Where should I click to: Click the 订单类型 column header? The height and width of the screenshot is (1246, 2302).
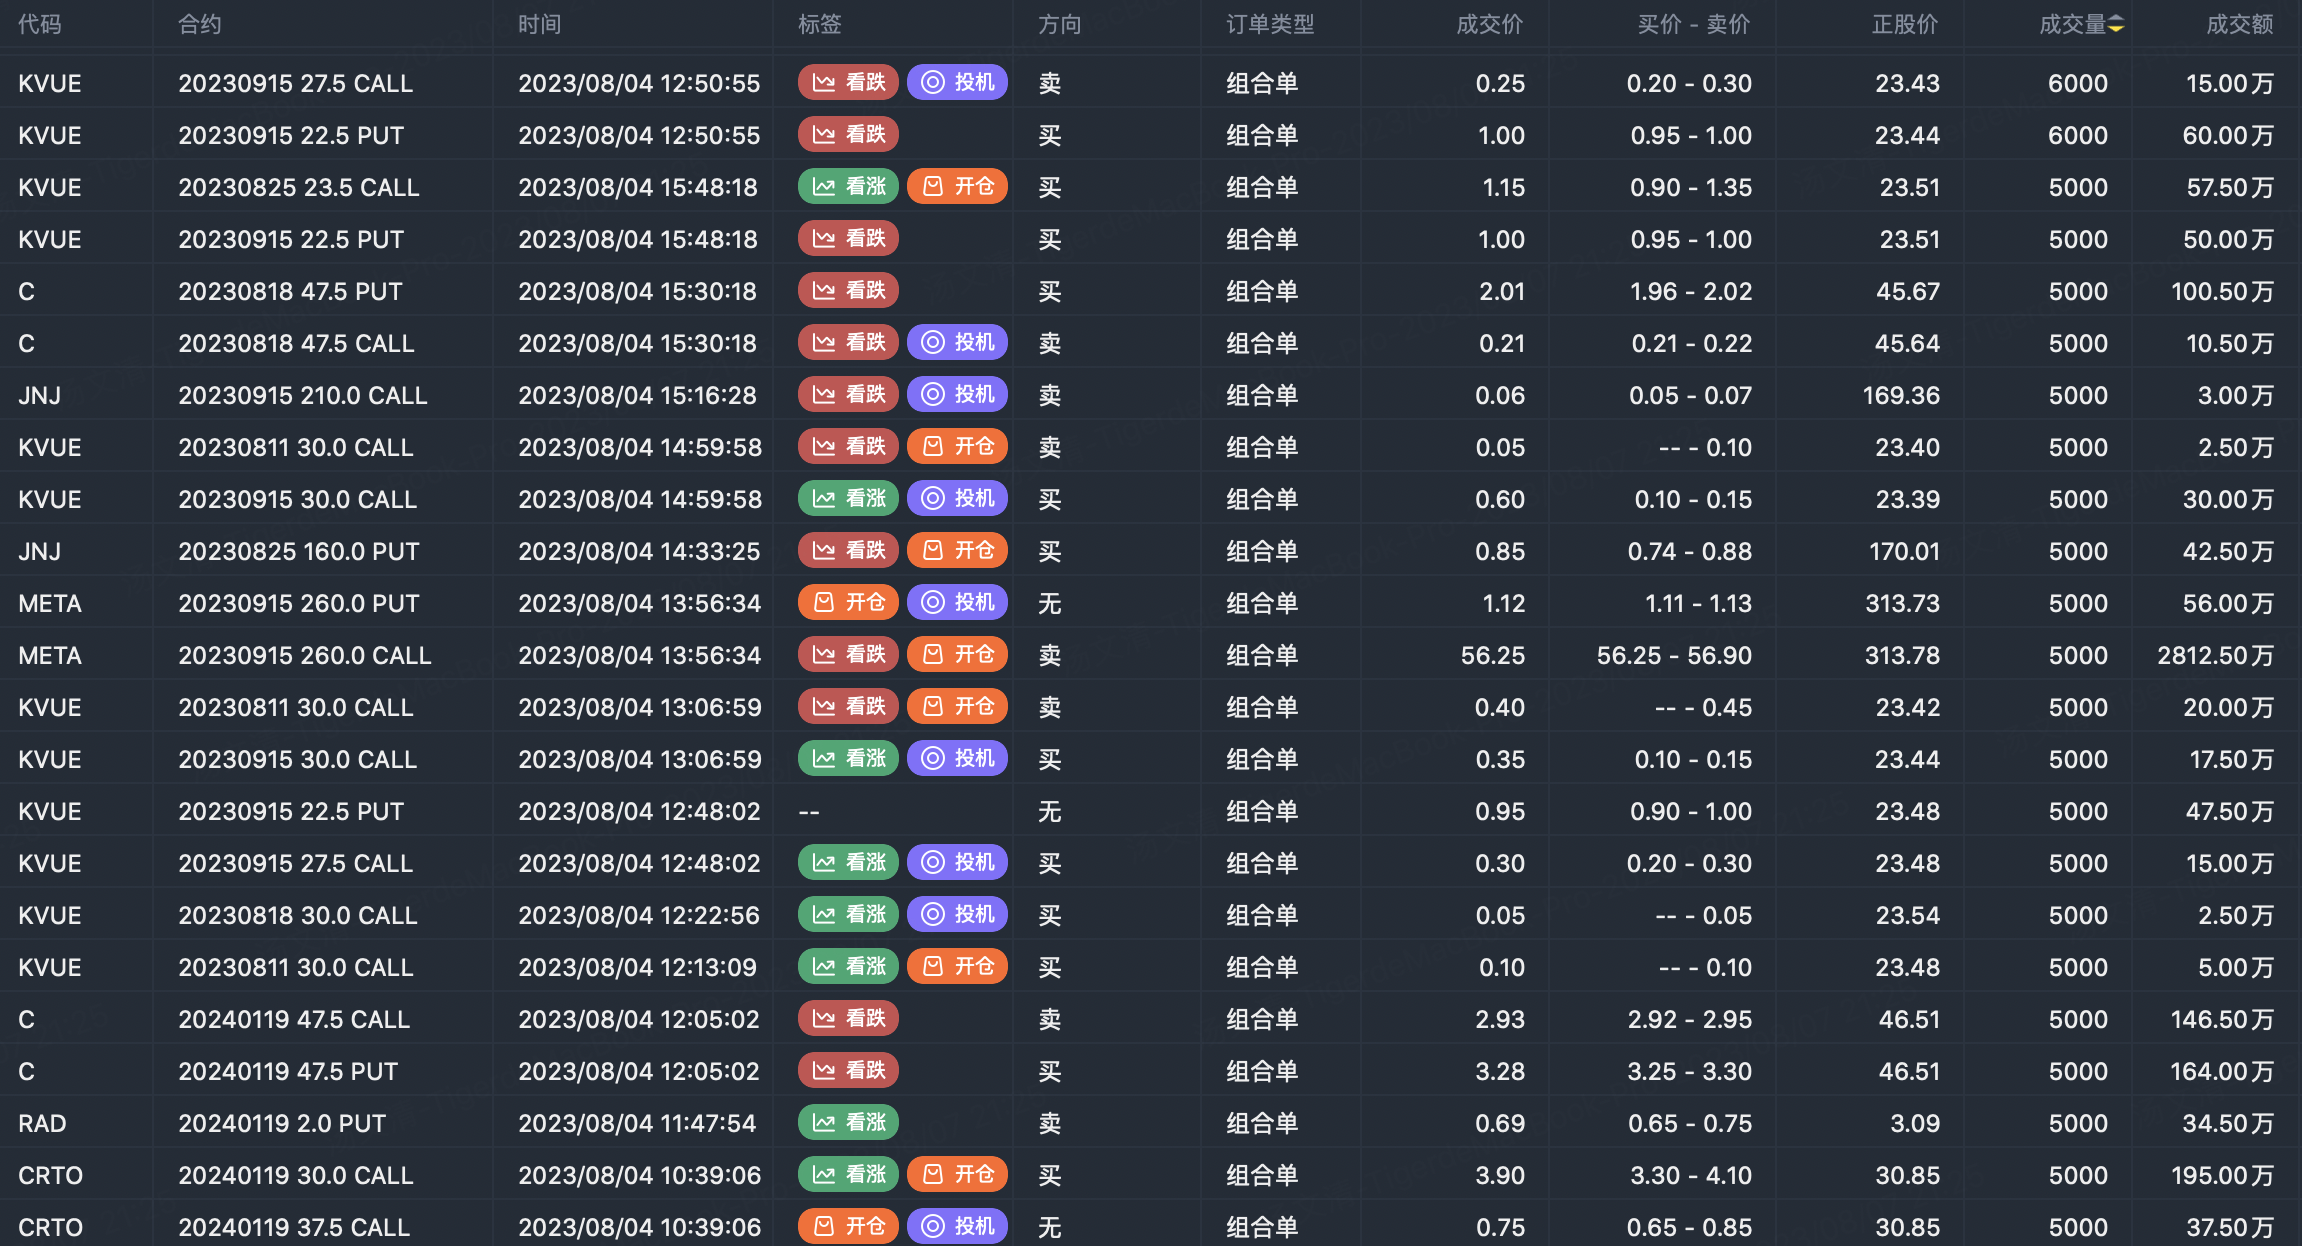click(1270, 25)
